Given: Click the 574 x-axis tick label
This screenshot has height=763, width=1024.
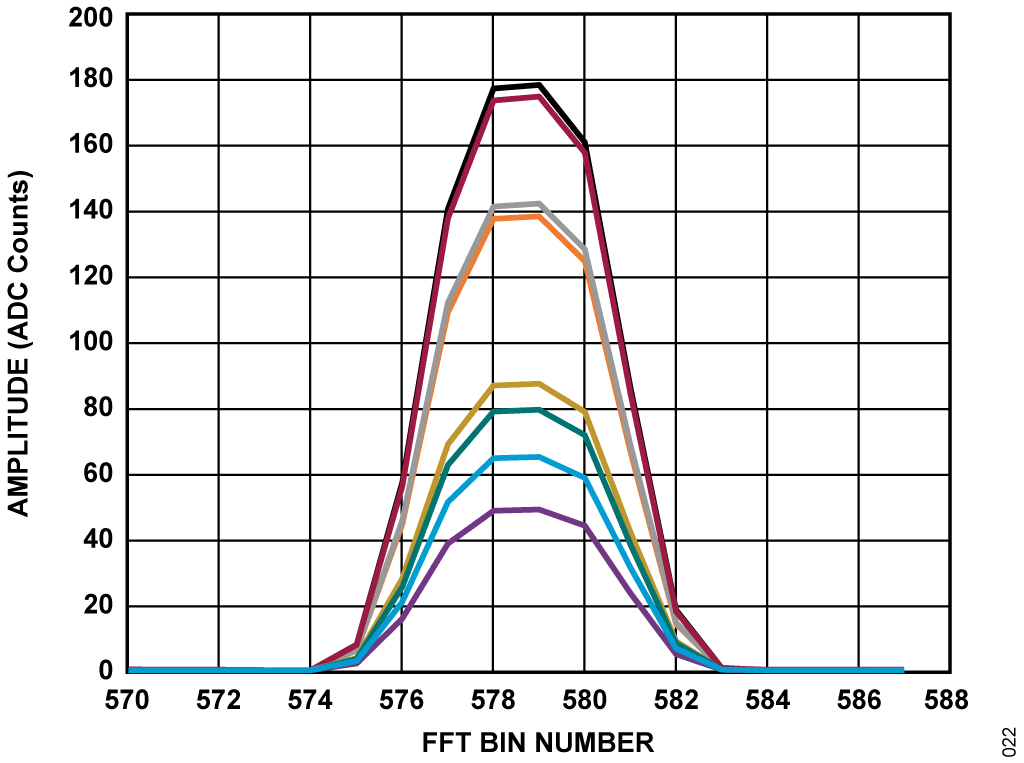Looking at the screenshot, I should pyautogui.click(x=310, y=700).
